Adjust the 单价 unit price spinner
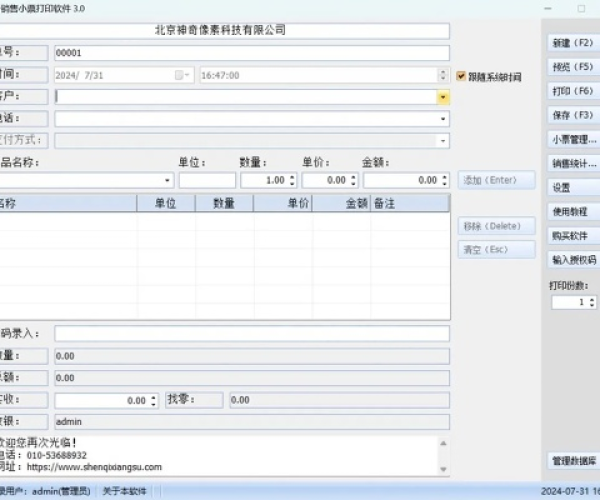This screenshot has width=600, height=500. [x=354, y=180]
